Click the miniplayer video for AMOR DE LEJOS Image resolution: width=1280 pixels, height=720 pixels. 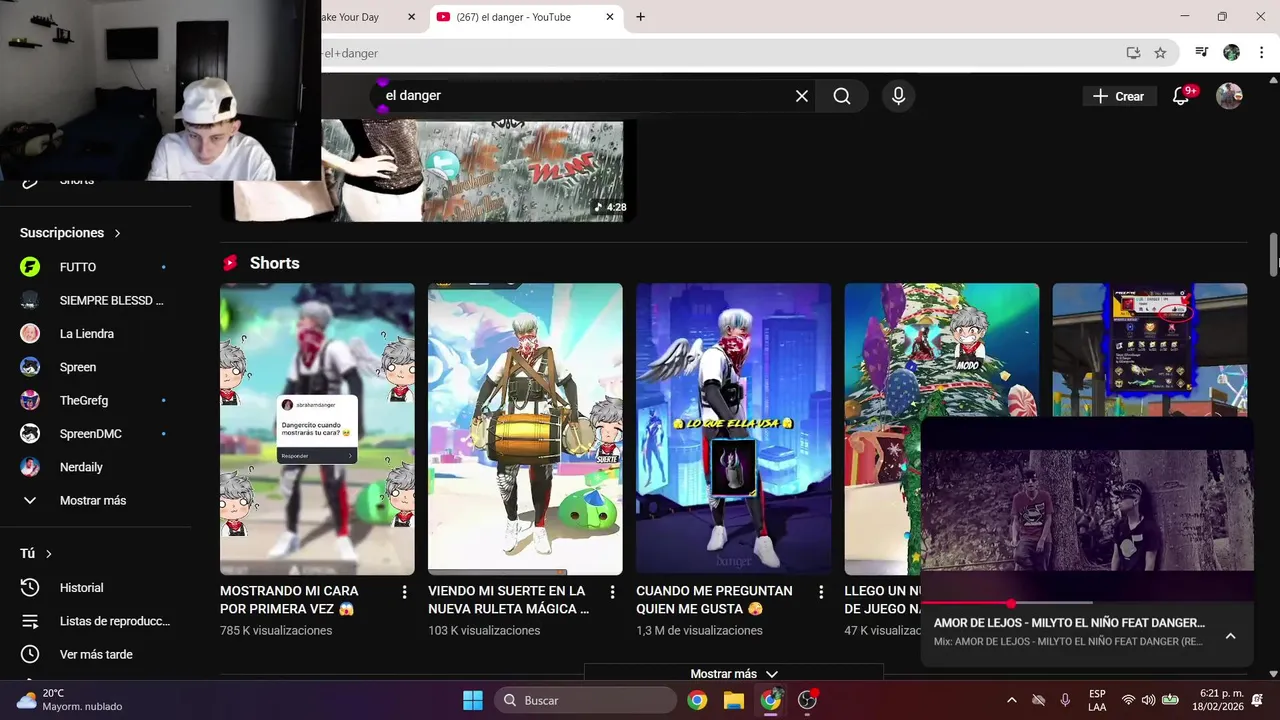[1087, 510]
